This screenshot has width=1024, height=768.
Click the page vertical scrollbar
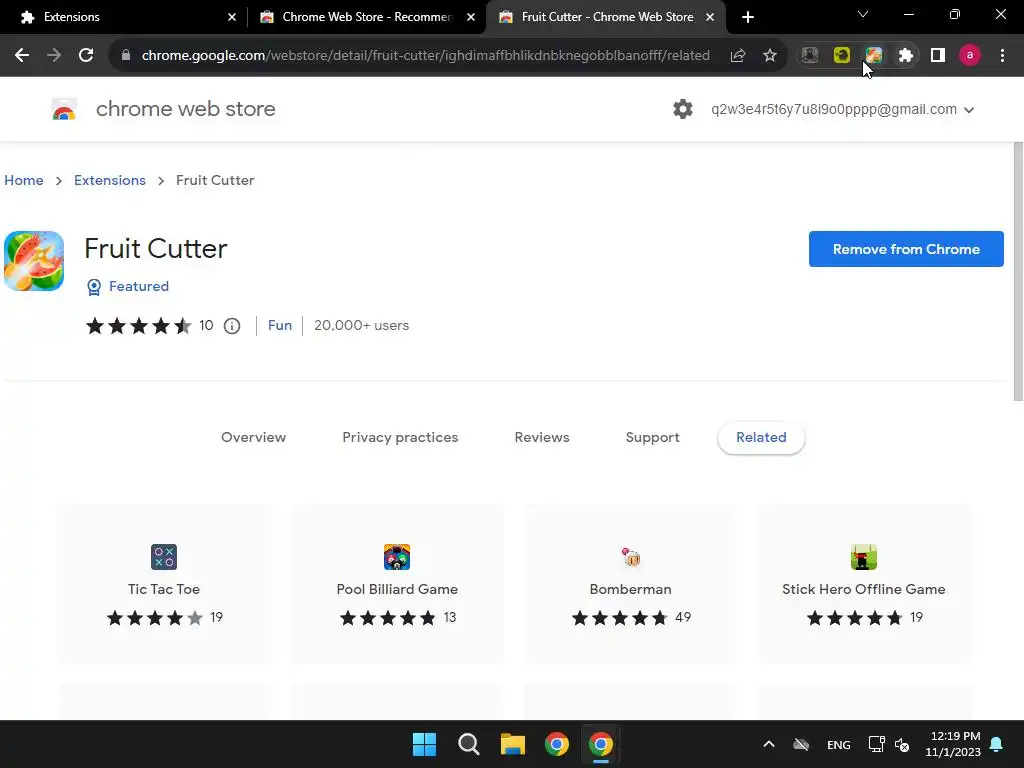click(1018, 271)
